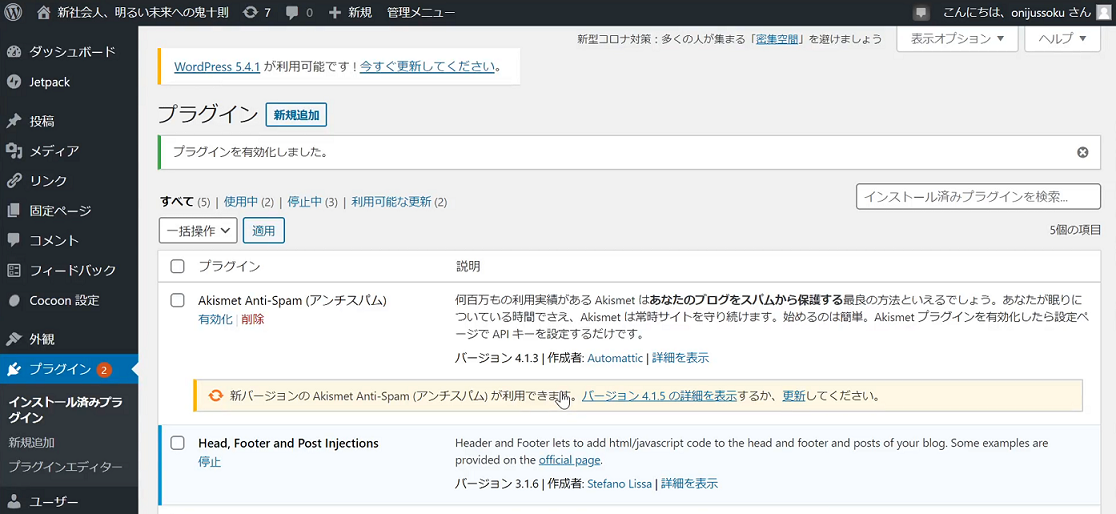Click 今すぐ更新してください link
The height and width of the screenshot is (514, 1116).
(427, 67)
